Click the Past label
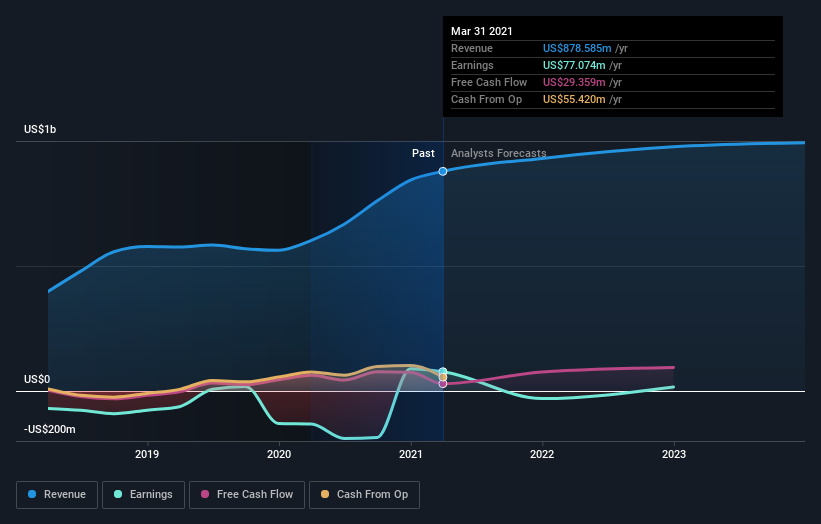This screenshot has height=524, width=821. point(423,153)
